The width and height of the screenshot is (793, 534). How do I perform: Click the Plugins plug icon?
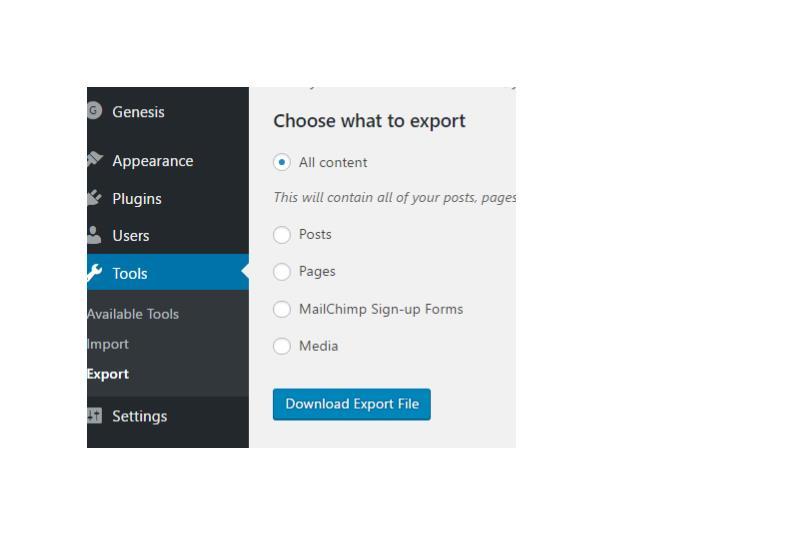[x=95, y=198]
